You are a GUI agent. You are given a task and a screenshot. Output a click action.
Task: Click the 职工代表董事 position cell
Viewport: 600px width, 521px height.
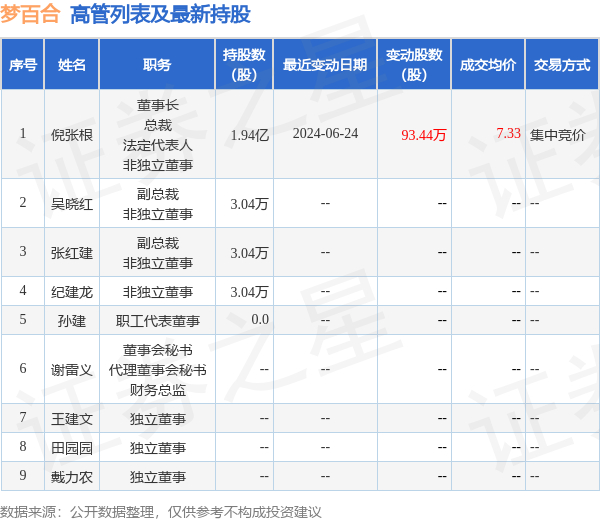pyautogui.click(x=158, y=321)
